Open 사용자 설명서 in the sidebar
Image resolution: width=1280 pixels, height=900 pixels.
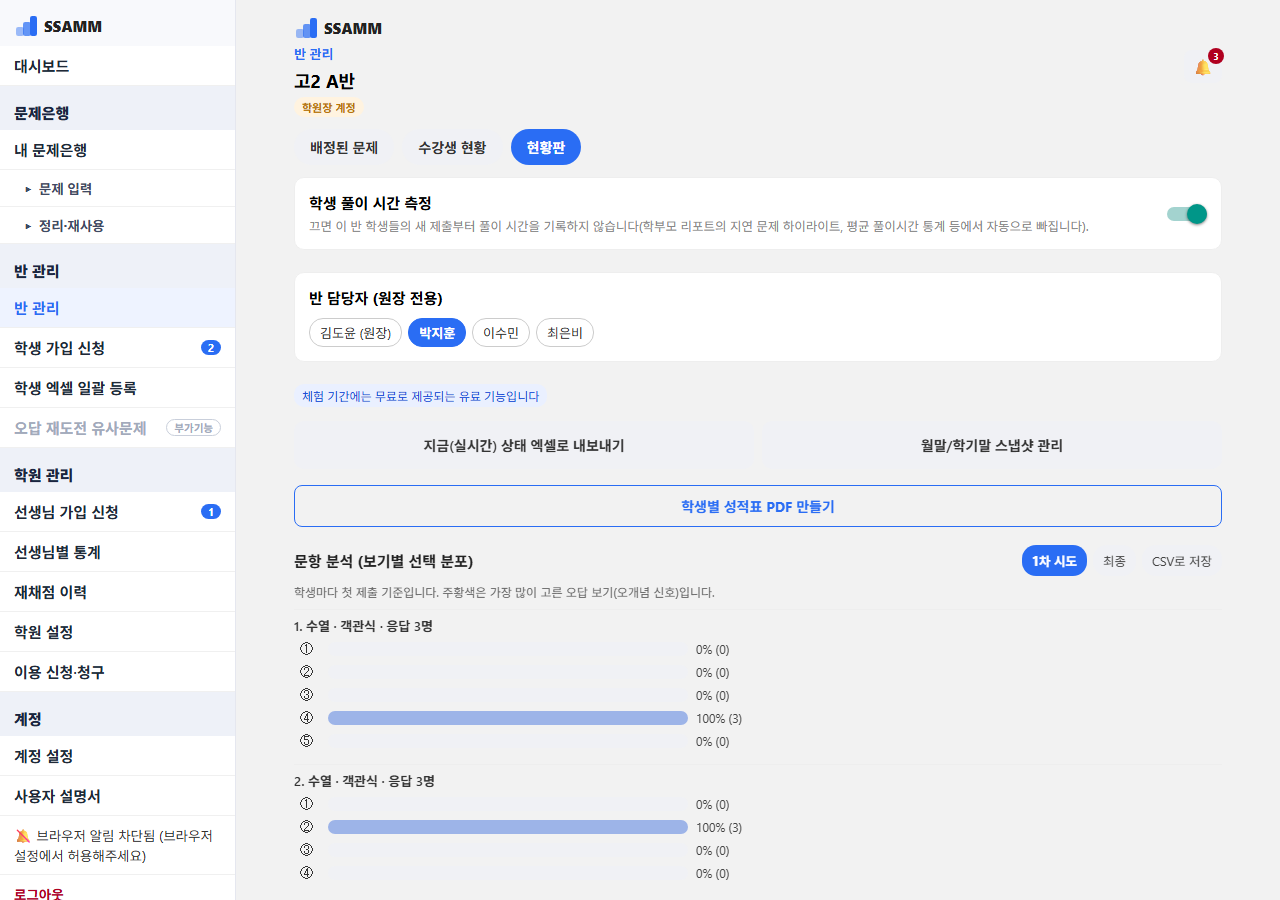pyautogui.click(x=118, y=796)
